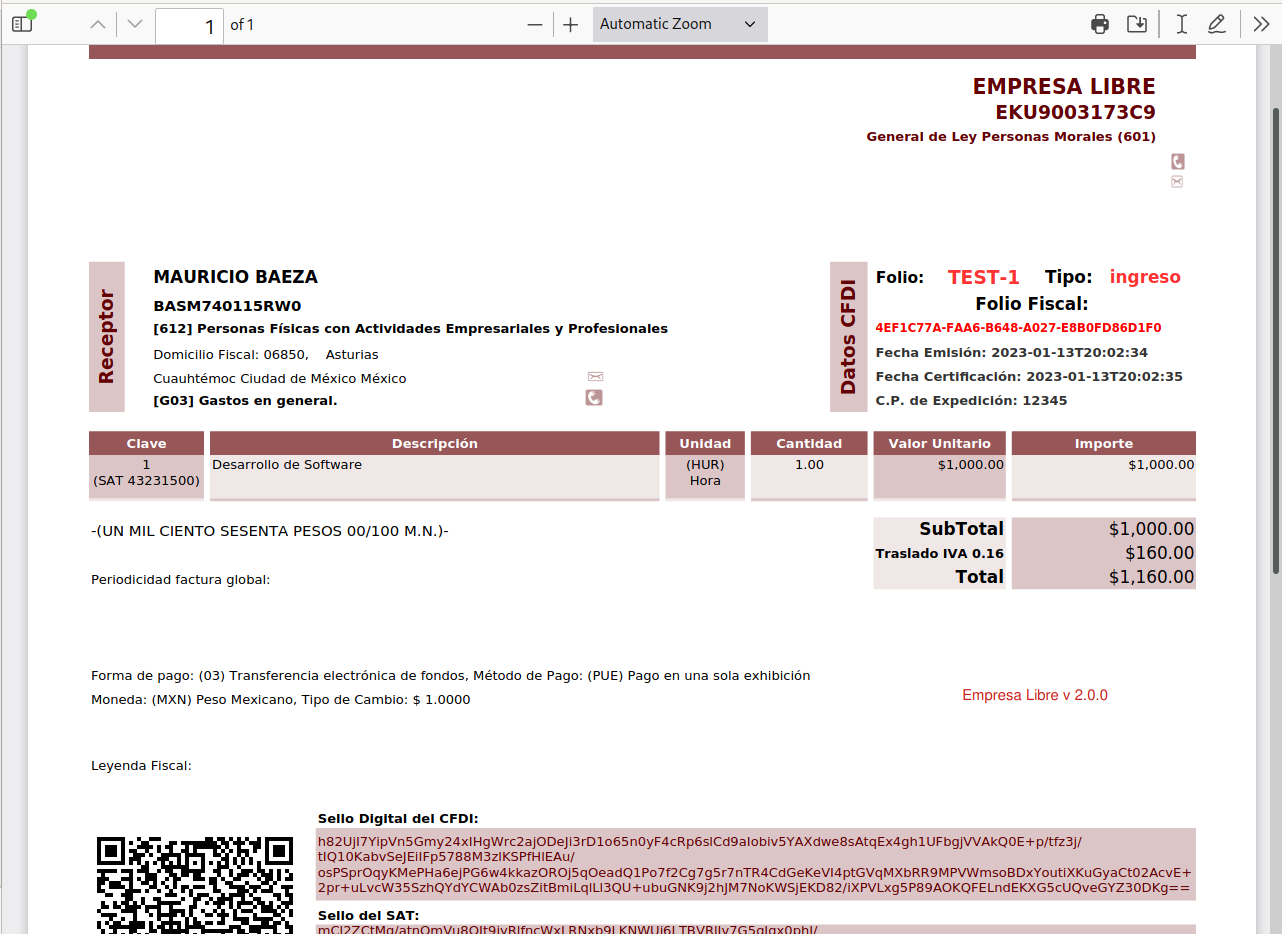Click the Folio Fiscal UUID text
The height and width of the screenshot is (934, 1282).
[1018, 327]
